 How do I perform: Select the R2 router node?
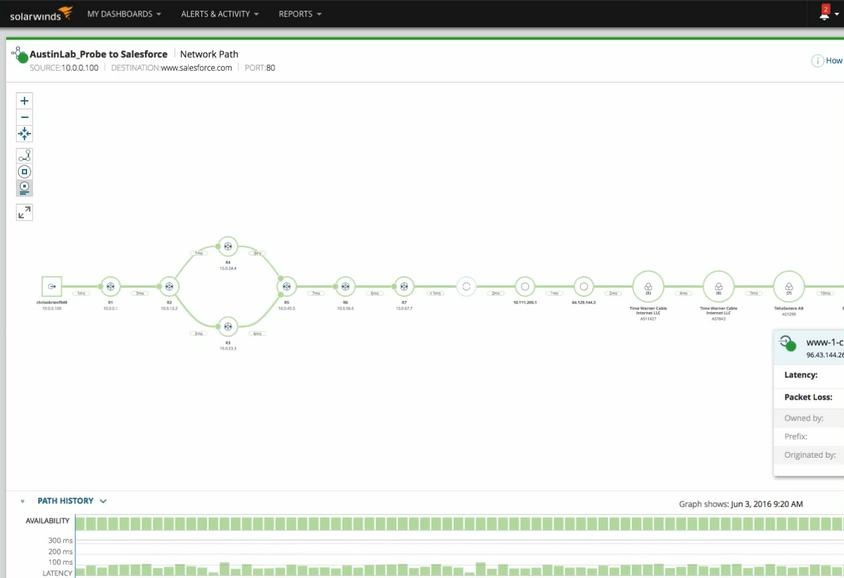click(x=169, y=286)
